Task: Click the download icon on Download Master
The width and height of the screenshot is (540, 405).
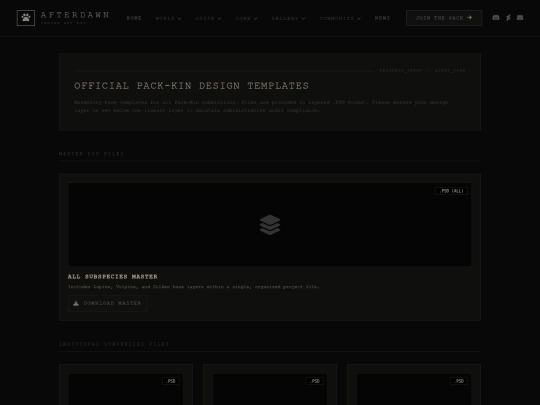Action: pos(76,303)
